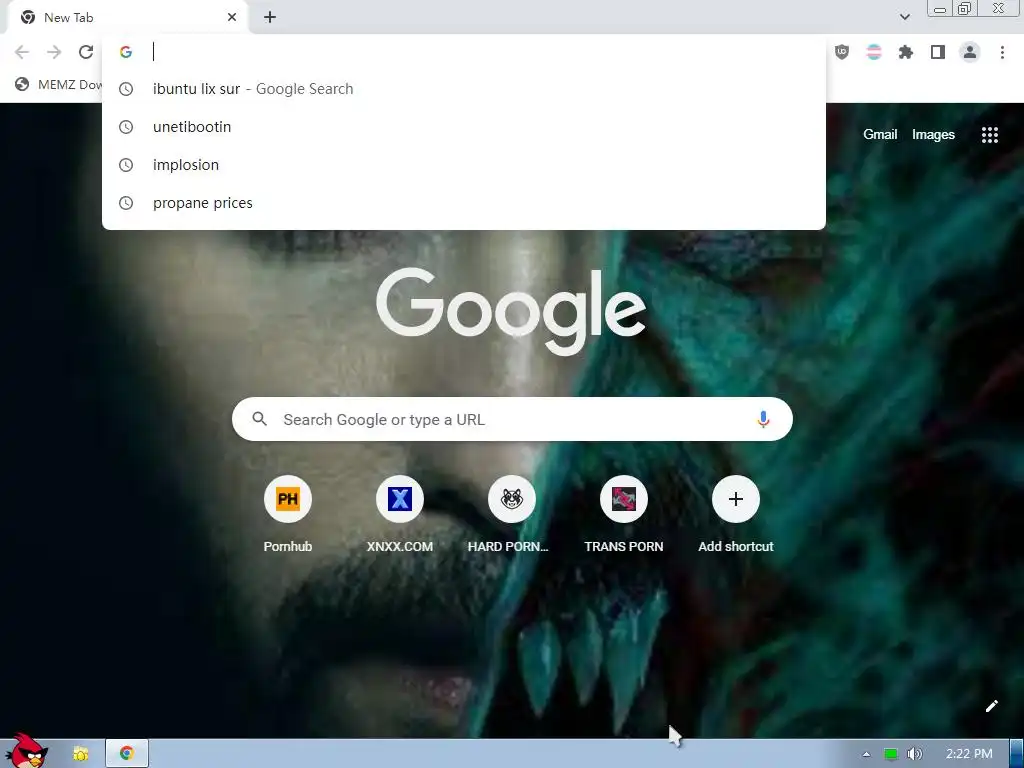Open the striped flag extension icon

(x=874, y=52)
